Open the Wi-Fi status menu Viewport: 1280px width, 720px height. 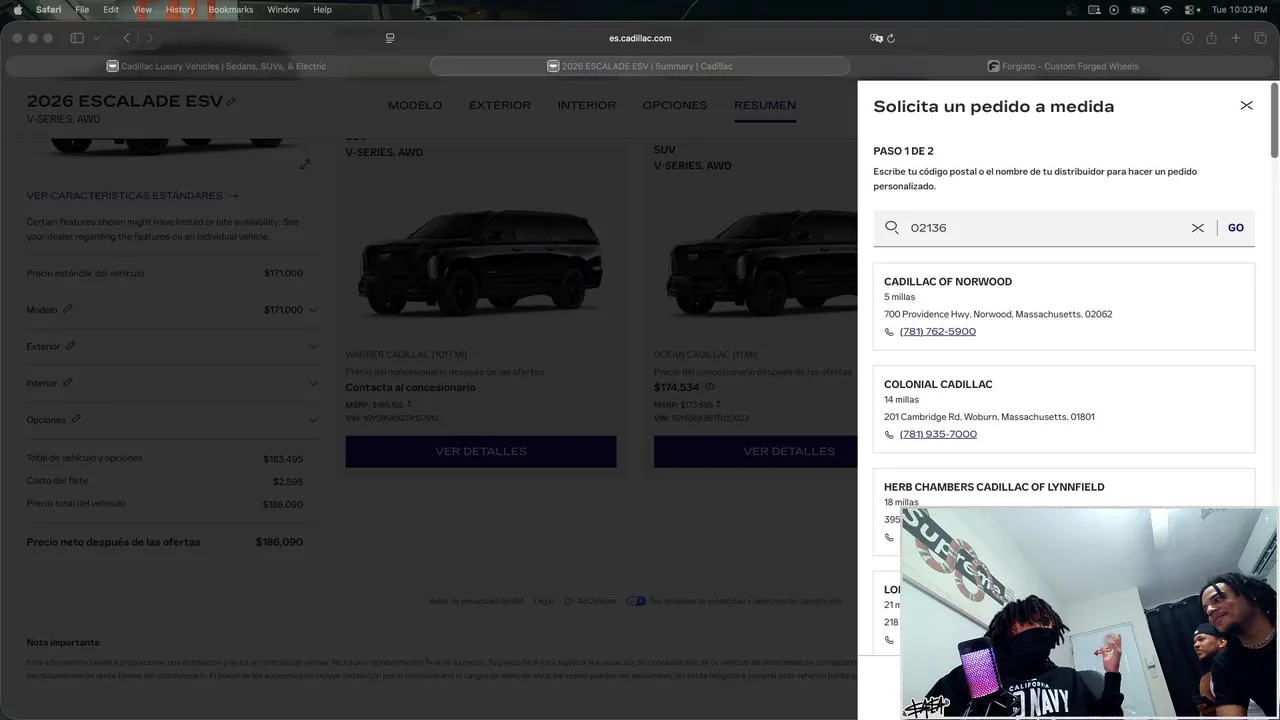point(1166,10)
